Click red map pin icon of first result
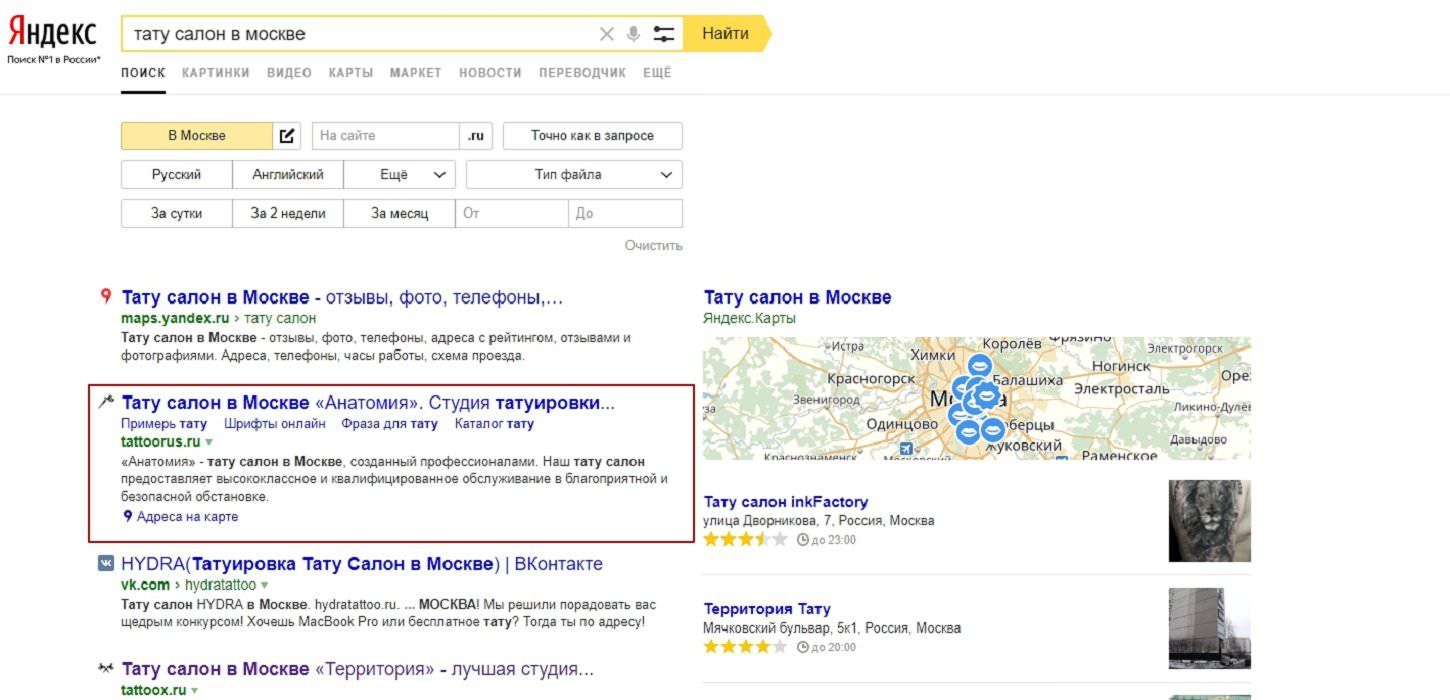Screen dimensions: 1450x700 pyautogui.click(x=105, y=296)
